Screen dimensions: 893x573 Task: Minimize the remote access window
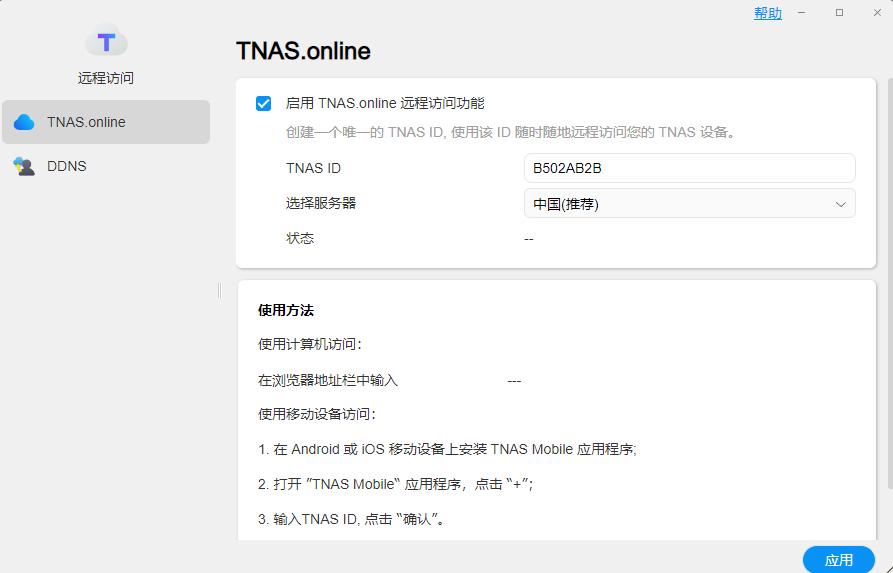801,13
